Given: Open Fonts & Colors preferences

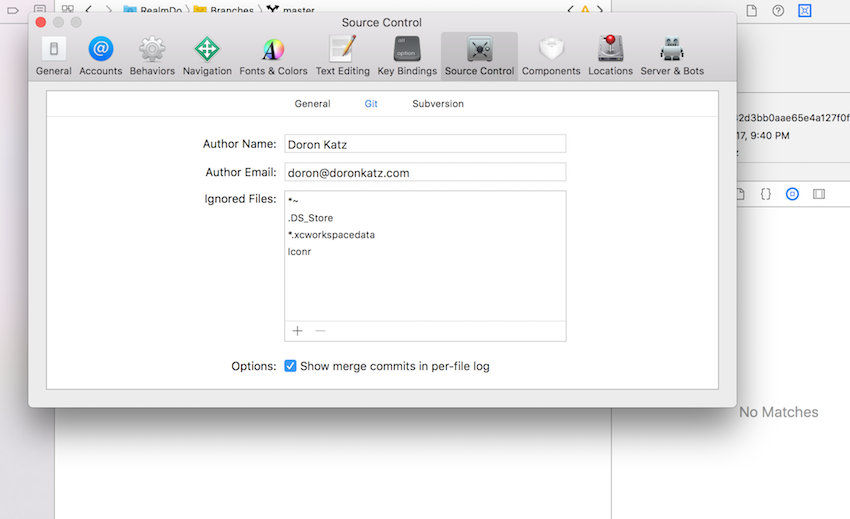Looking at the screenshot, I should click(273, 56).
